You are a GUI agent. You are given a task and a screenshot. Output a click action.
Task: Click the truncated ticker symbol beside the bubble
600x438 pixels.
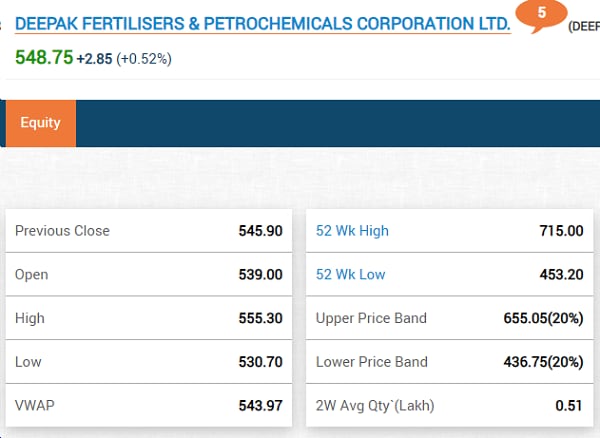click(x=584, y=27)
